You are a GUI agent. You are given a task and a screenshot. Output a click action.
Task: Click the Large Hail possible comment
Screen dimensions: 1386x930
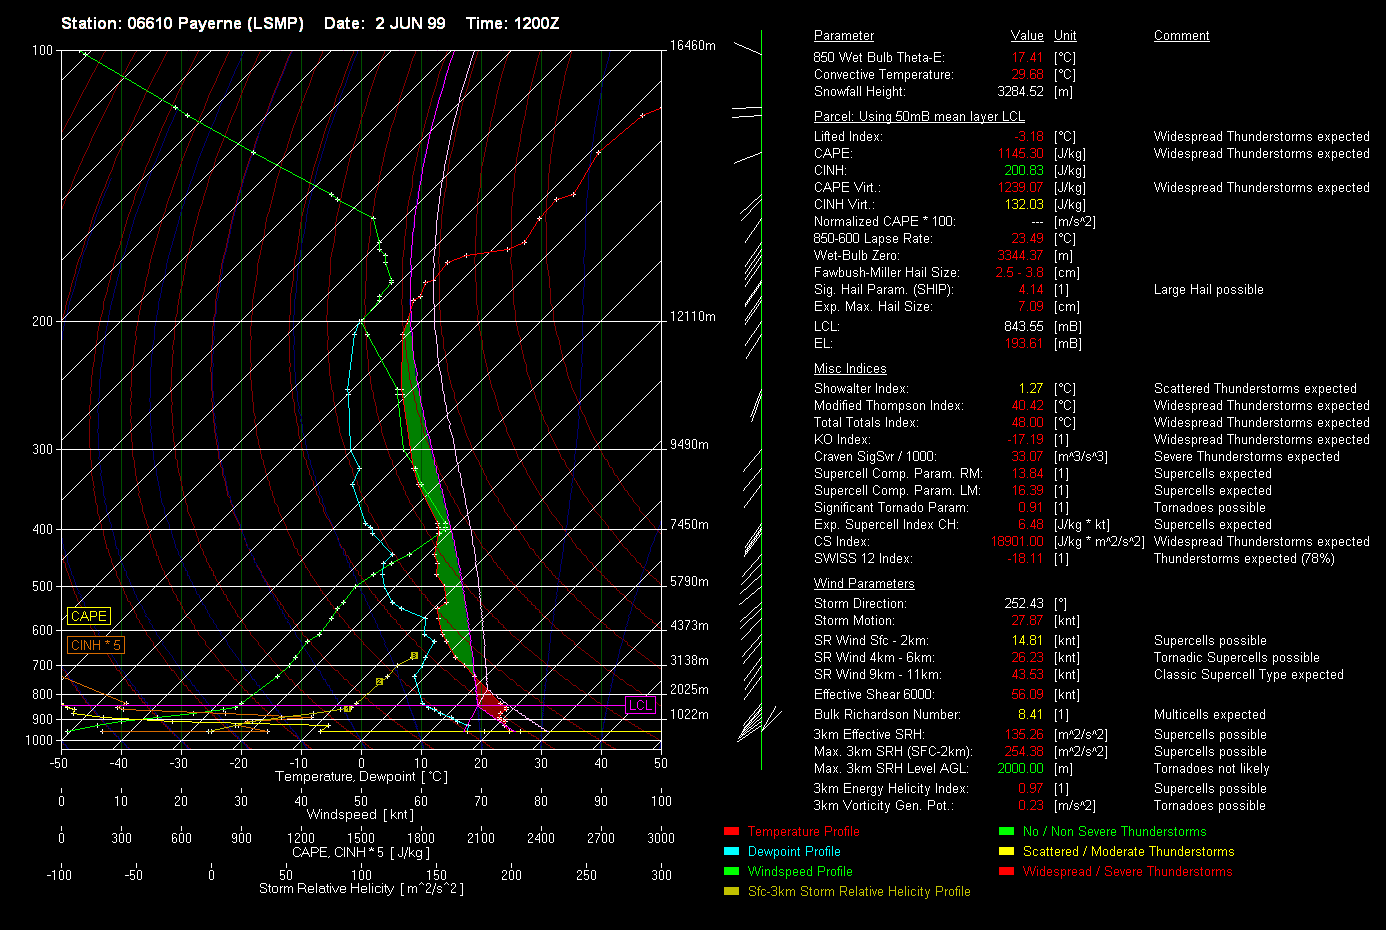(x=1208, y=290)
